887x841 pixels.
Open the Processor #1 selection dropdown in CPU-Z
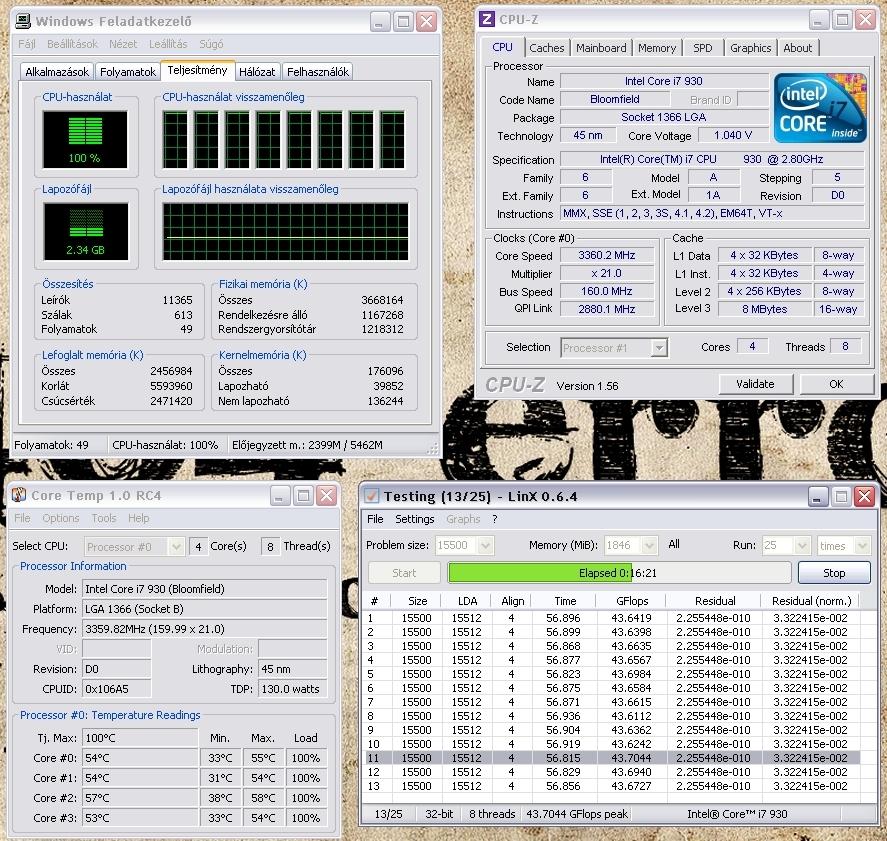click(x=658, y=348)
